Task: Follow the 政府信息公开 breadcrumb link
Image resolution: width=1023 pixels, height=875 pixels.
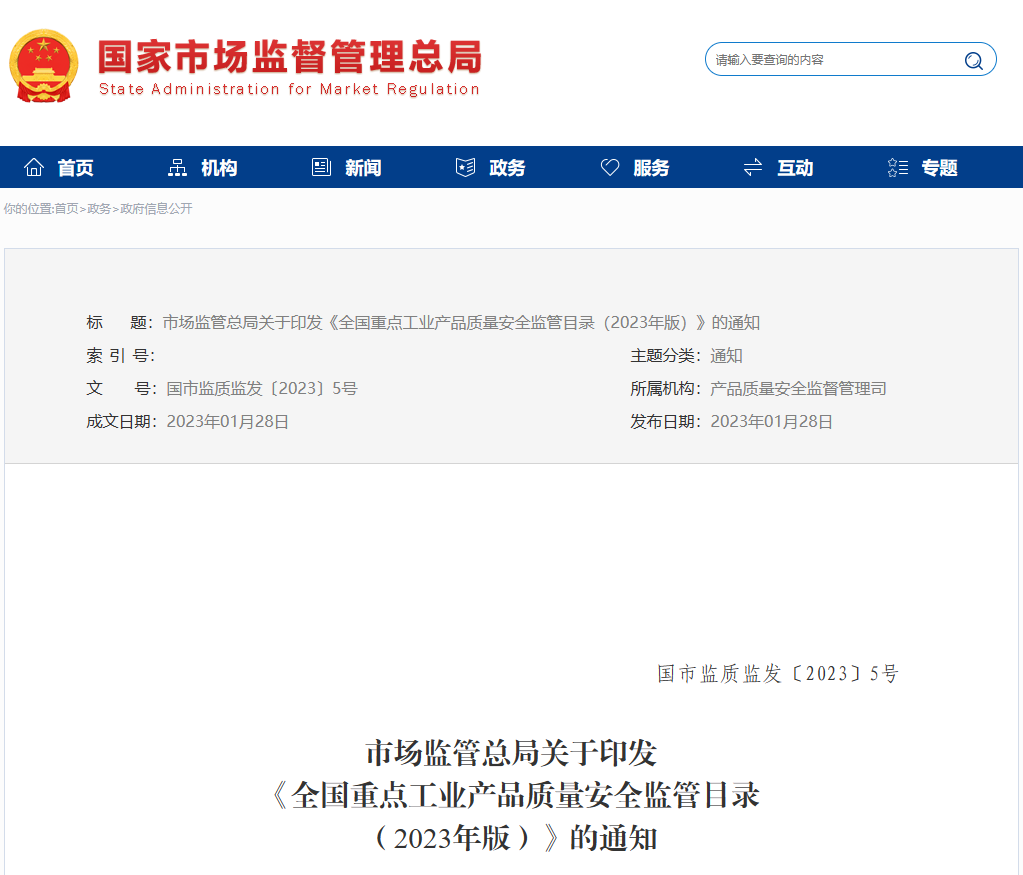Action: 157,209
